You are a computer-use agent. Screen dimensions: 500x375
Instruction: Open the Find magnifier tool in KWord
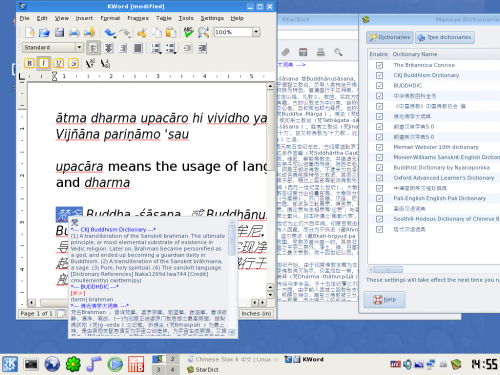click(203, 32)
